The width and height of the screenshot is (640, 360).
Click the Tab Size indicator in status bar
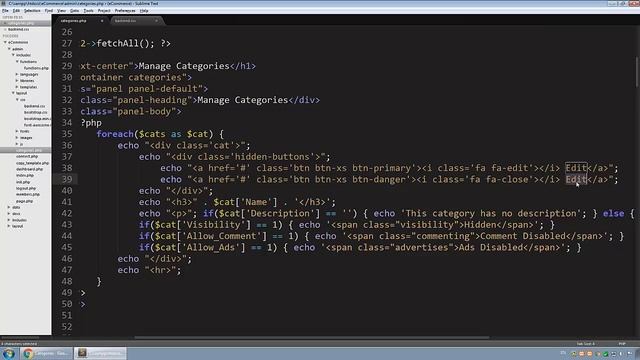[x=586, y=344]
